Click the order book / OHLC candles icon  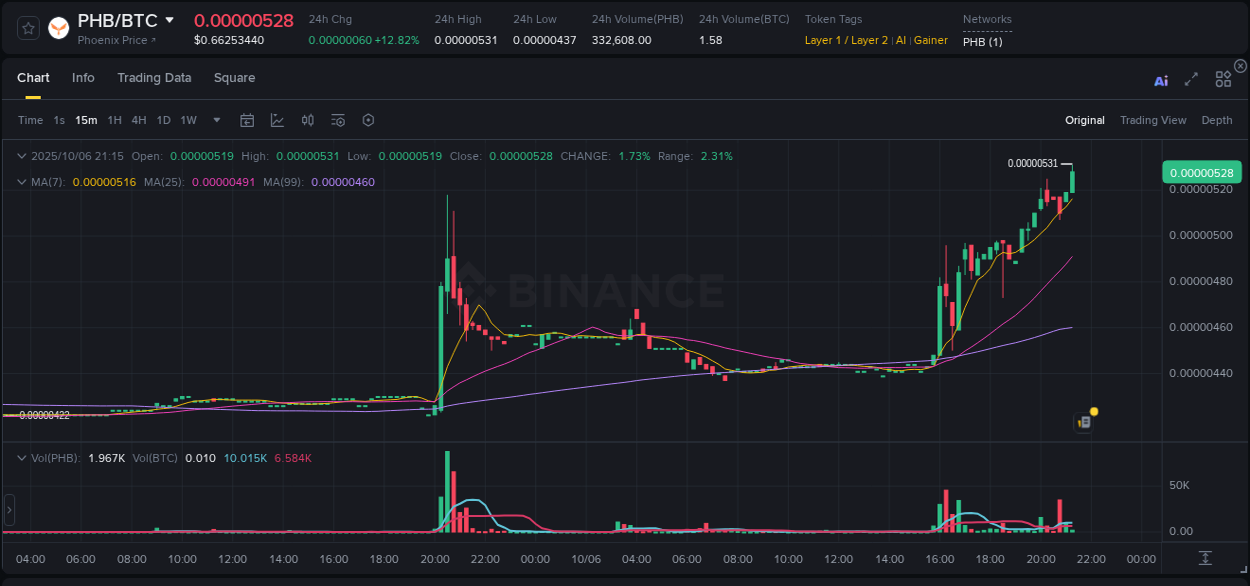[x=308, y=119]
